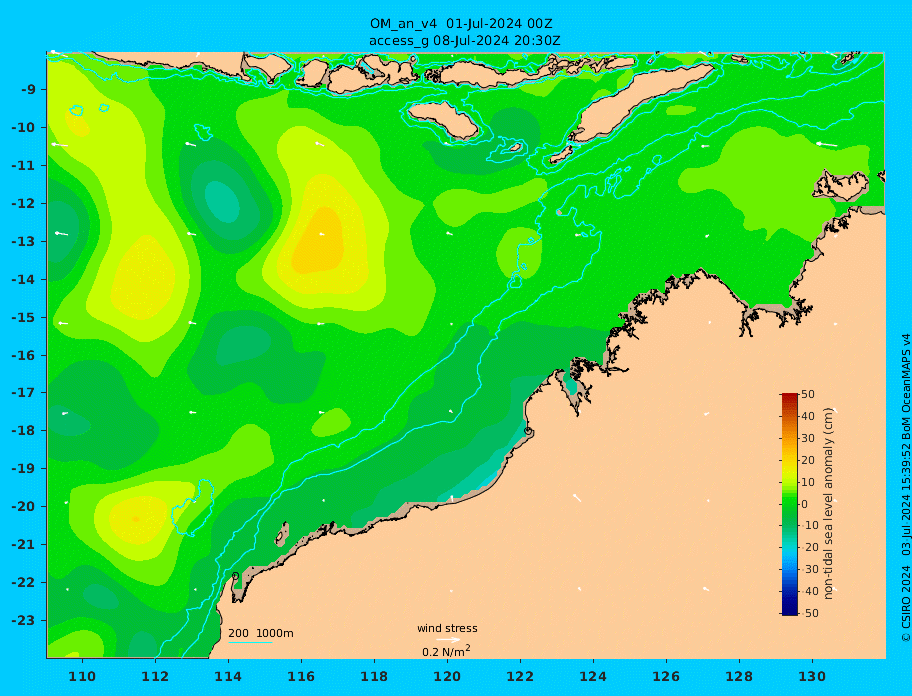The height and width of the screenshot is (696, 912).
Task: Click latitude axis label -14
Action: (x=24, y=280)
